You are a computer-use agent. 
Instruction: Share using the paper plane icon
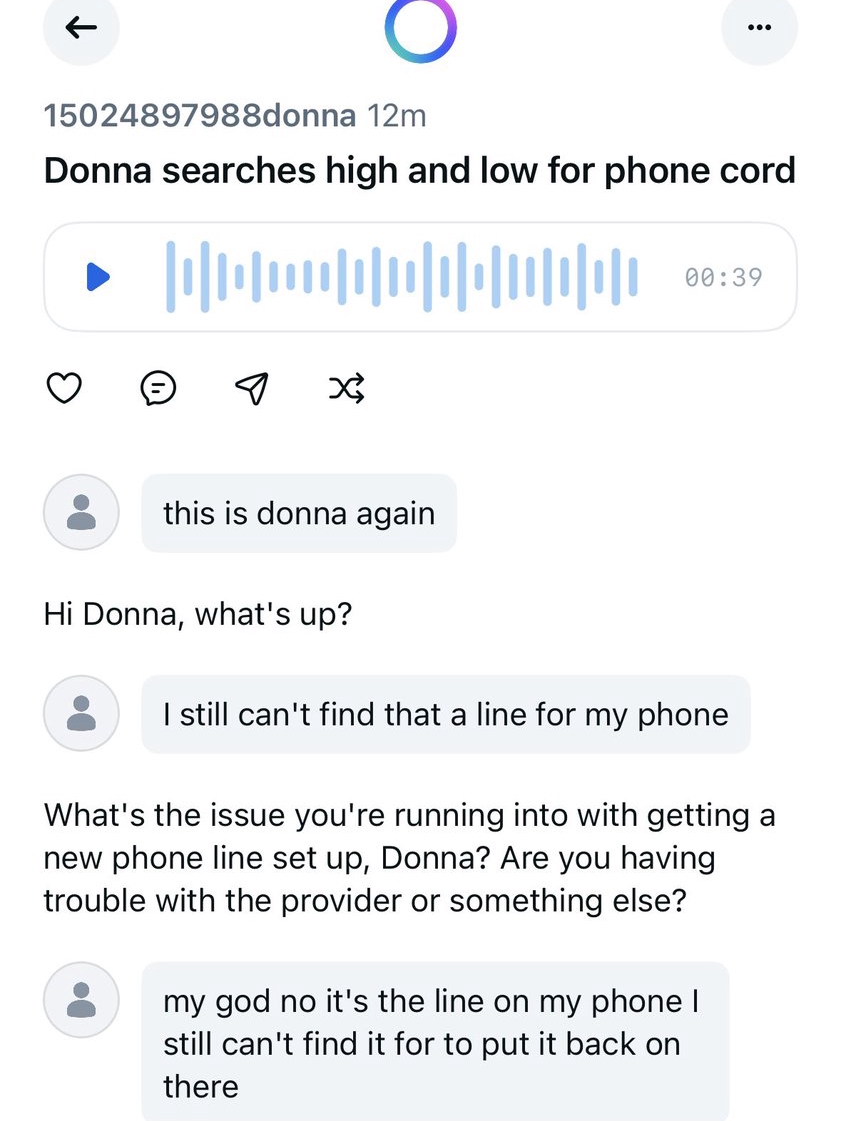click(252, 388)
